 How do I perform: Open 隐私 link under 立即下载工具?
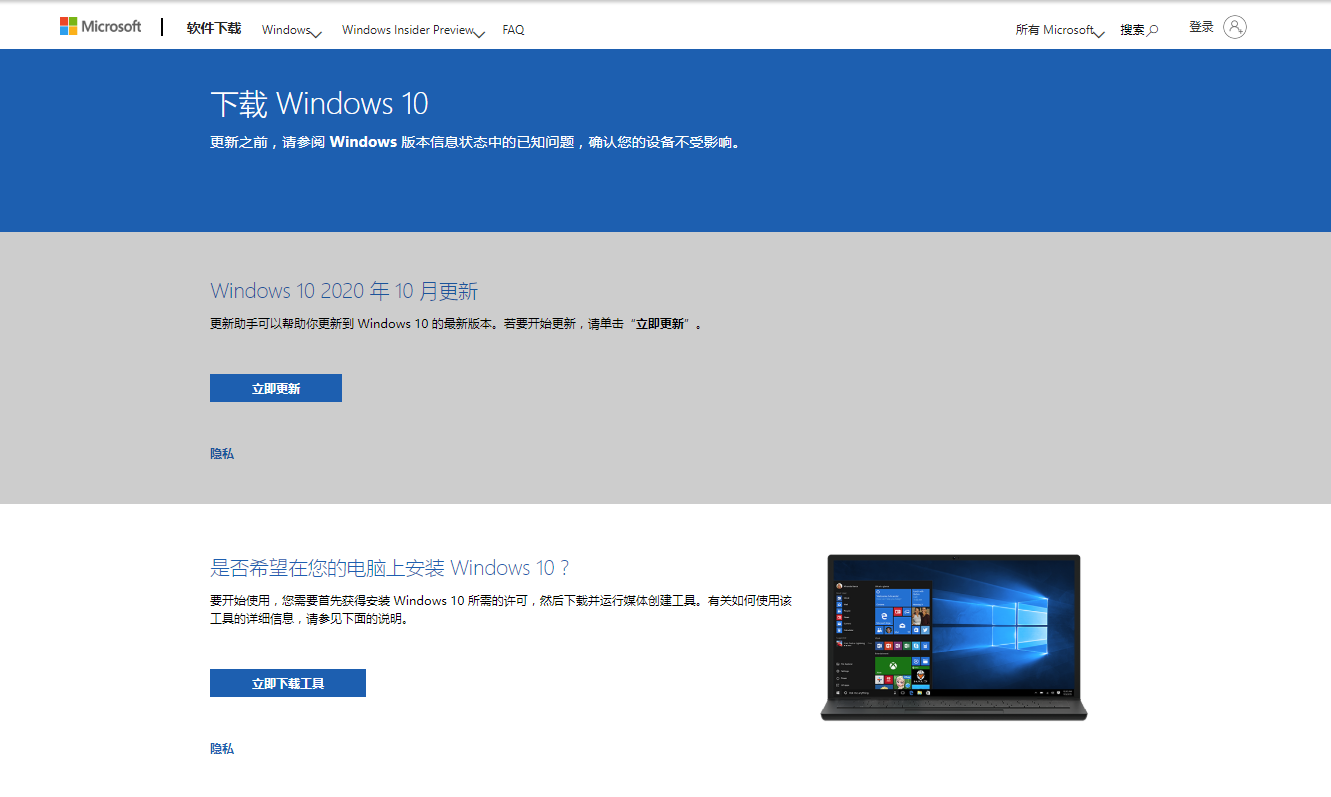click(x=222, y=748)
